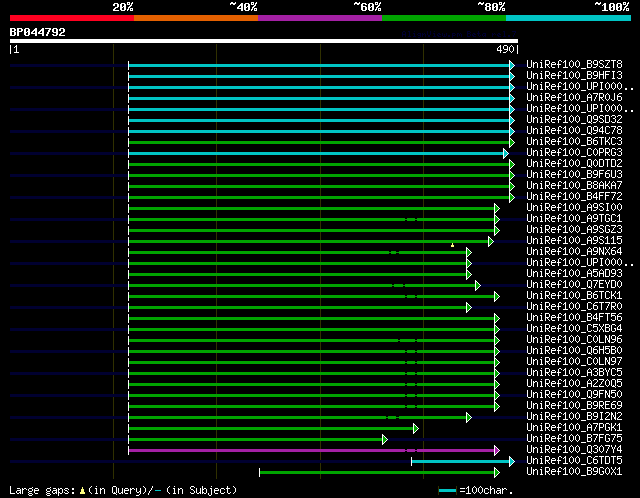The height and width of the screenshot is (498, 640).
Task: Select the UniRef100_B9RE69 label
Action: click(x=574, y=406)
